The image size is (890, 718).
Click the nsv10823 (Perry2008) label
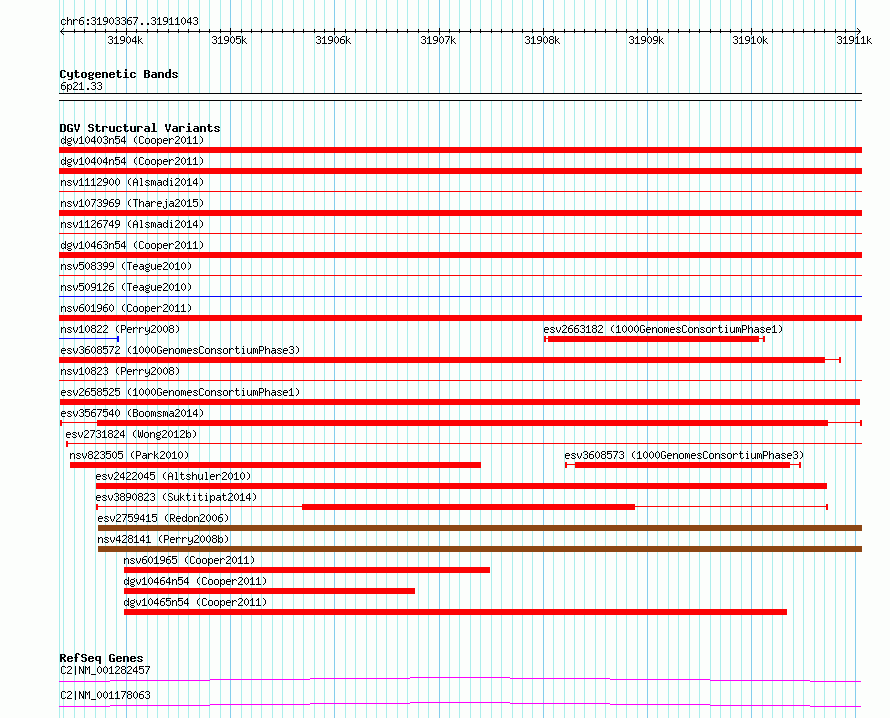pyautogui.click(x=120, y=371)
